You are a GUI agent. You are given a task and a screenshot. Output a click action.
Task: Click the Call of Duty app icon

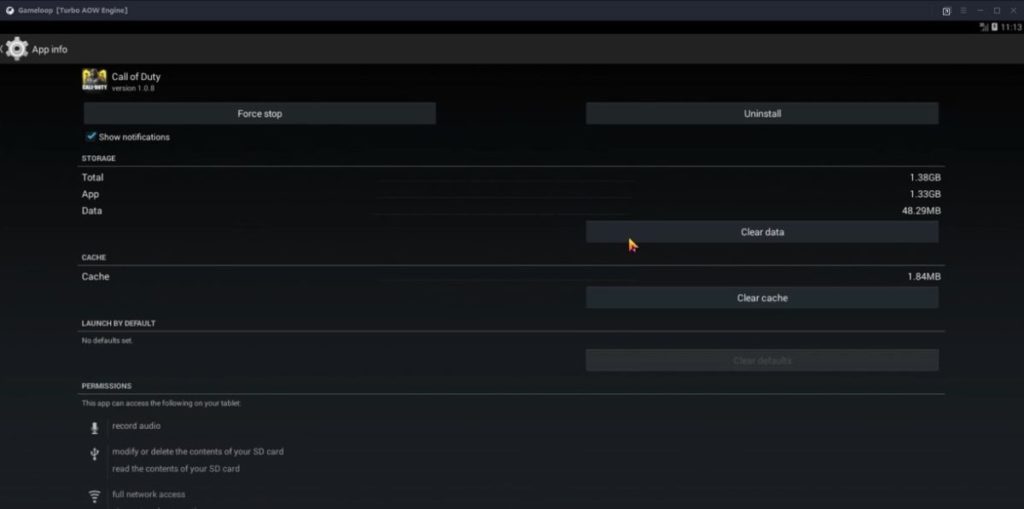94,80
